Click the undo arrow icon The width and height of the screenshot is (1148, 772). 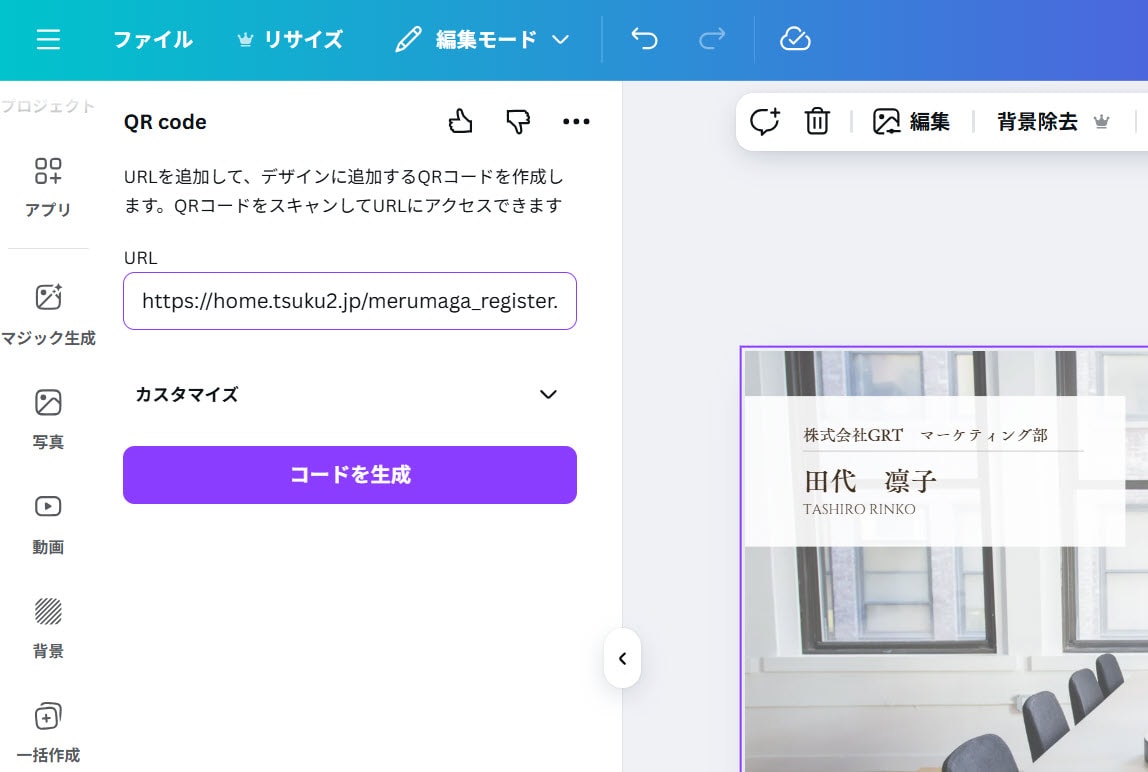click(x=645, y=39)
